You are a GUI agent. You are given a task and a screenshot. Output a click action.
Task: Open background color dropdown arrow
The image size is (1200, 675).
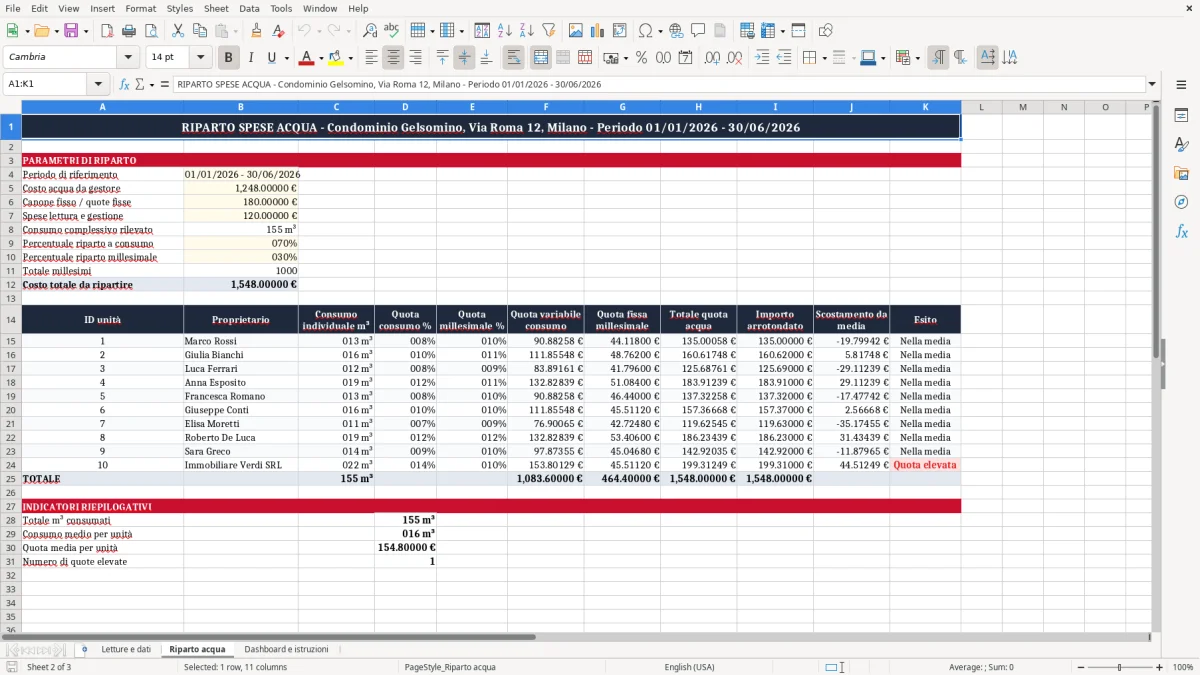(x=350, y=58)
